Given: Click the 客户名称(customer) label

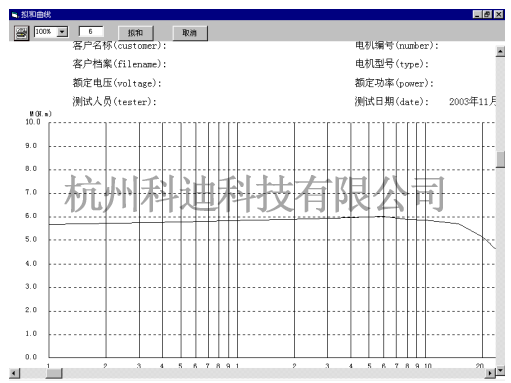Looking at the screenshot, I should click(119, 45).
